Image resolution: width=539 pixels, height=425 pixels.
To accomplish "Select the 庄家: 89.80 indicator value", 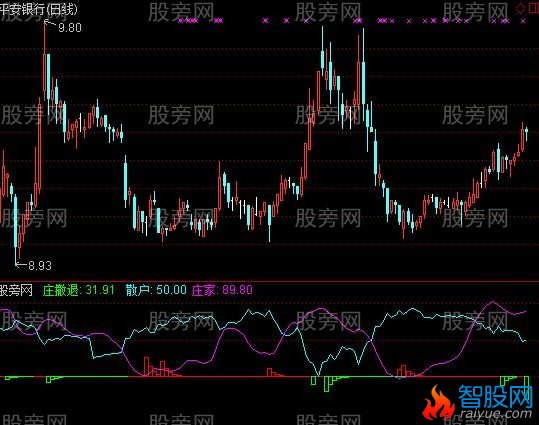I will pyautogui.click(x=222, y=290).
